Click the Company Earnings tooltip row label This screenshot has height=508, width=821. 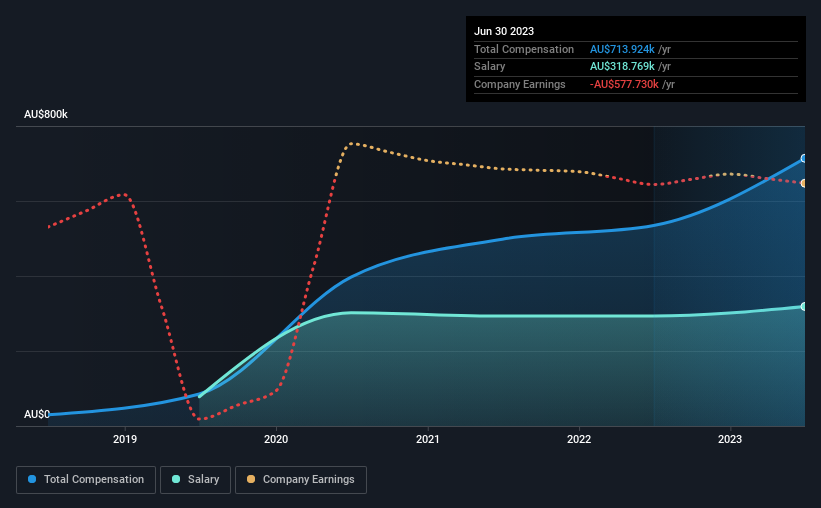tap(519, 84)
